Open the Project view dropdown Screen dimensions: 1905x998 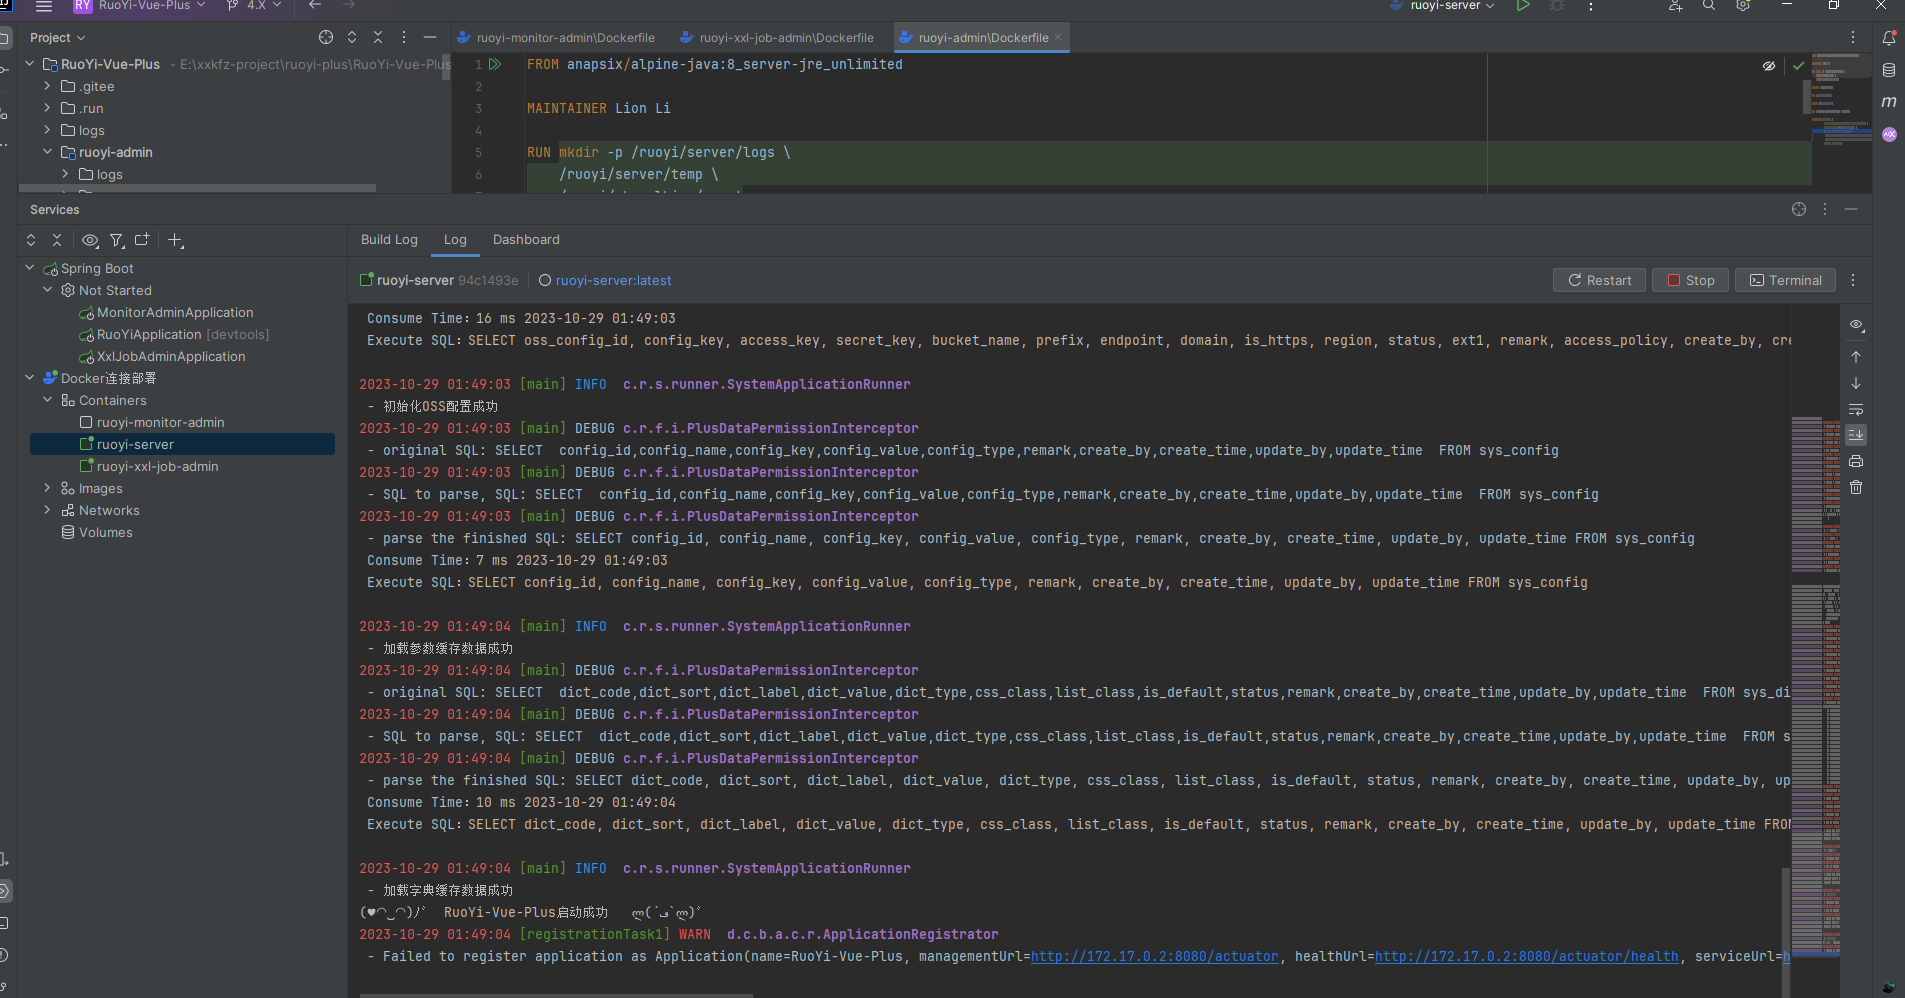coord(57,37)
